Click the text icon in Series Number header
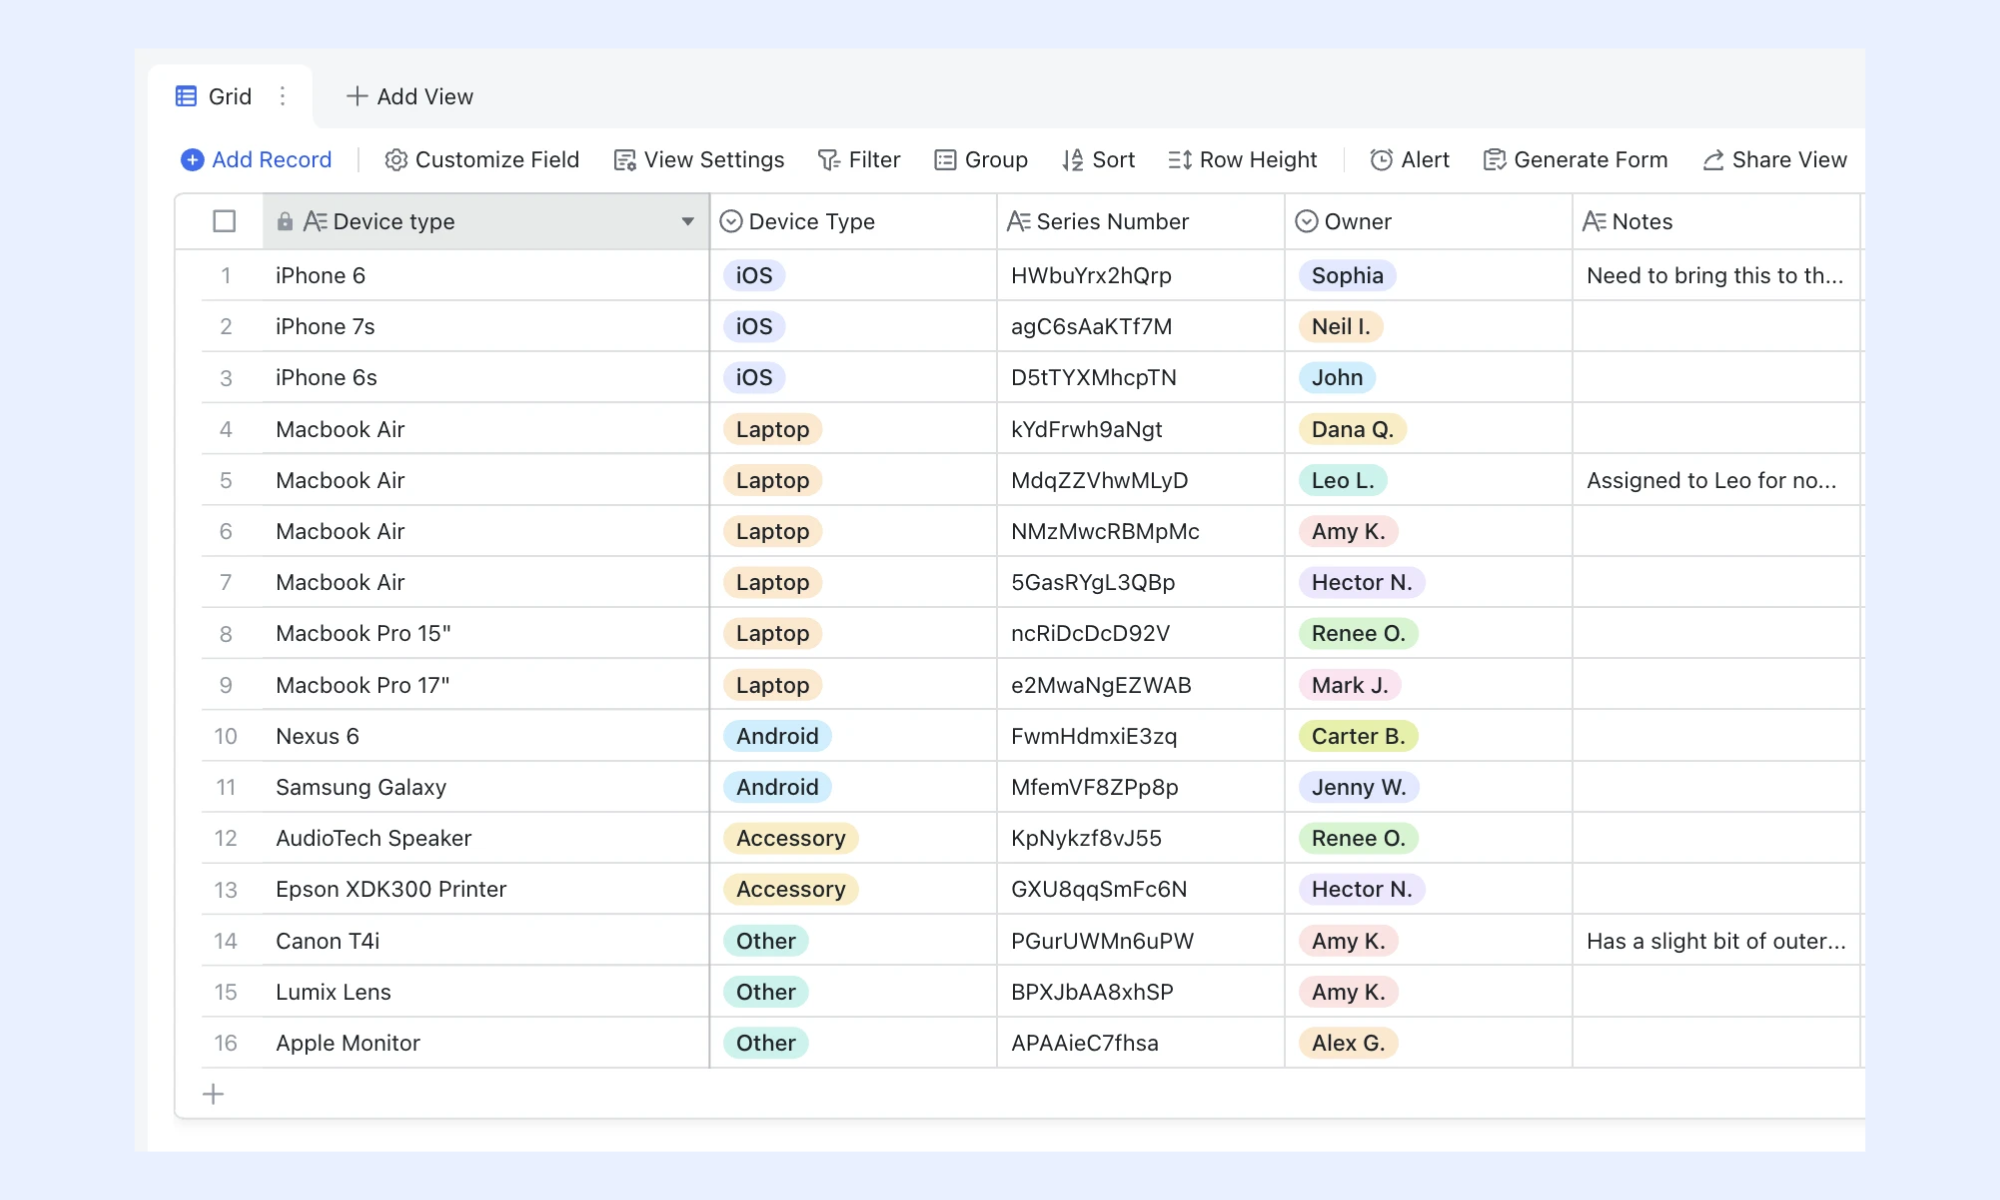Screen dimensions: 2000x1200 [1018, 222]
